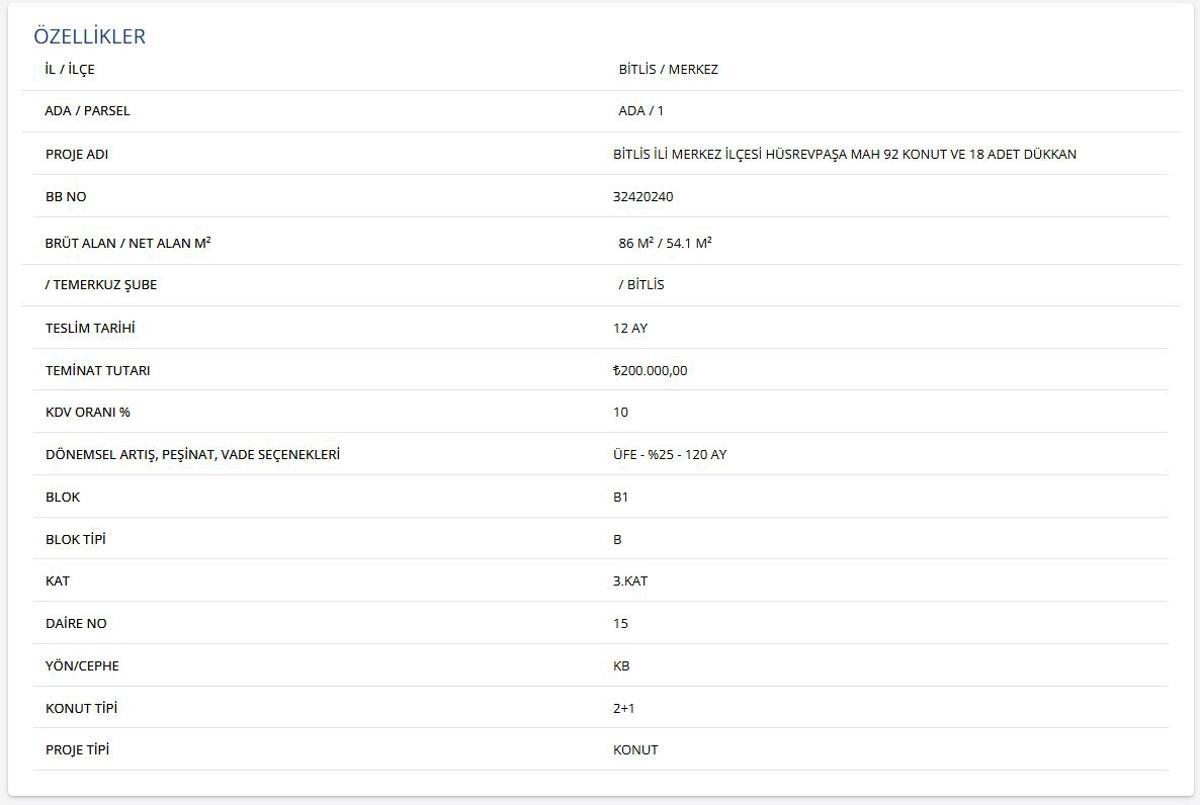Image resolution: width=1200 pixels, height=805 pixels.
Task: Select the PROJE TİPİ value KONUT
Action: click(x=636, y=750)
